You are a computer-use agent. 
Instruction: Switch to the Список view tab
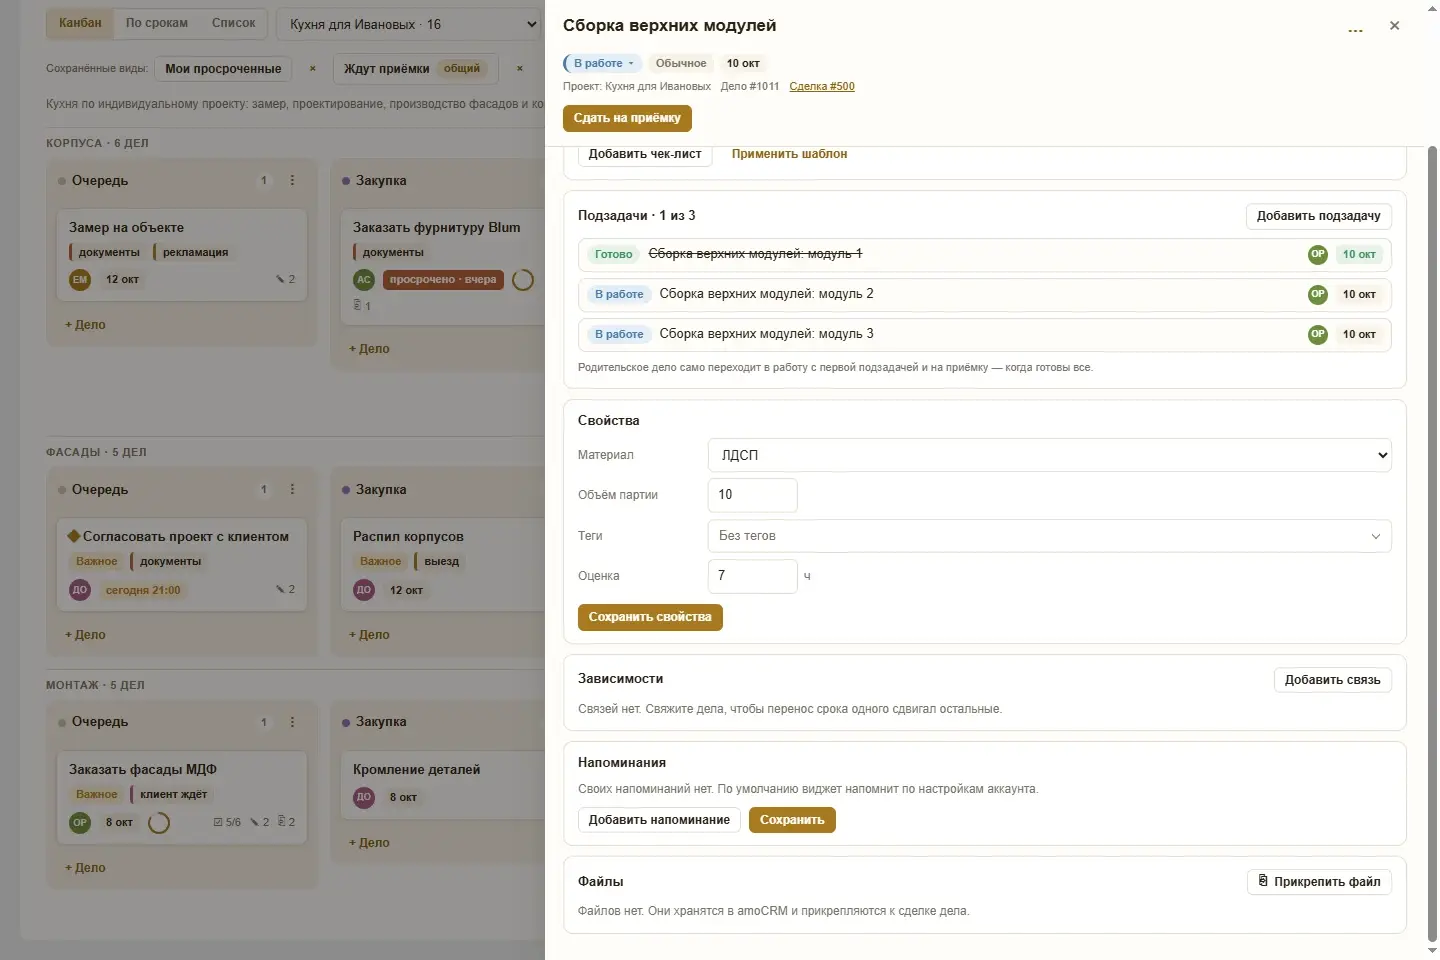[234, 23]
